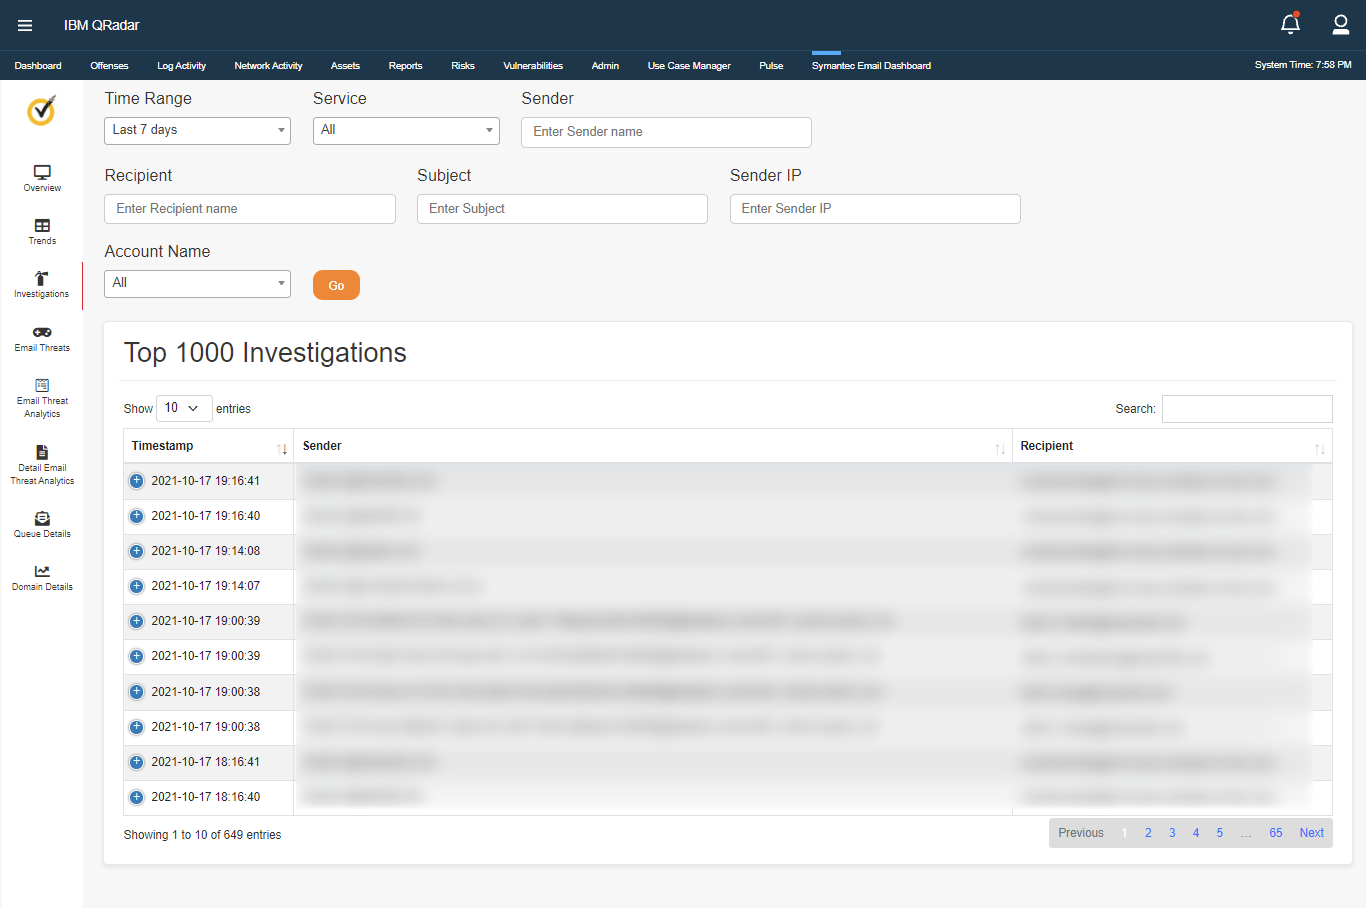Change the Show entries count dropdown
This screenshot has width=1366, height=908.
[x=184, y=408]
